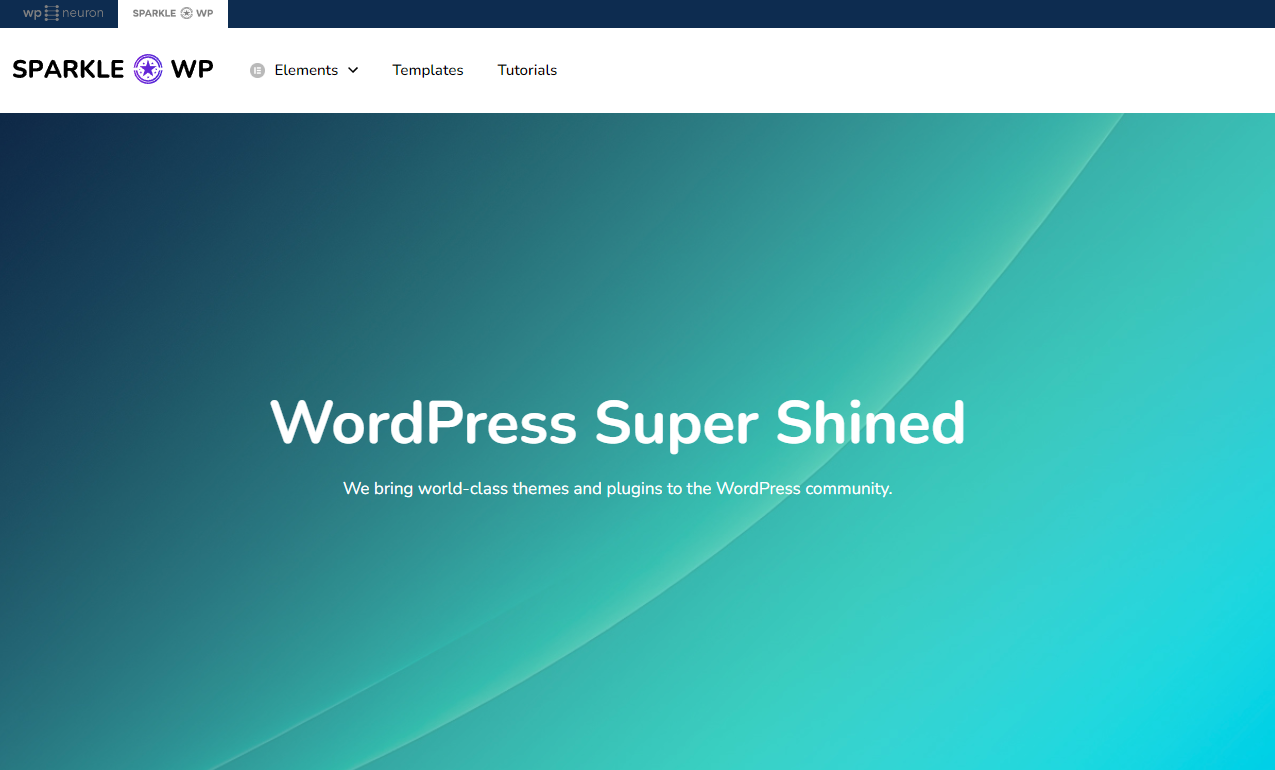Click the Elementor icon beside Elements

pyautogui.click(x=257, y=70)
